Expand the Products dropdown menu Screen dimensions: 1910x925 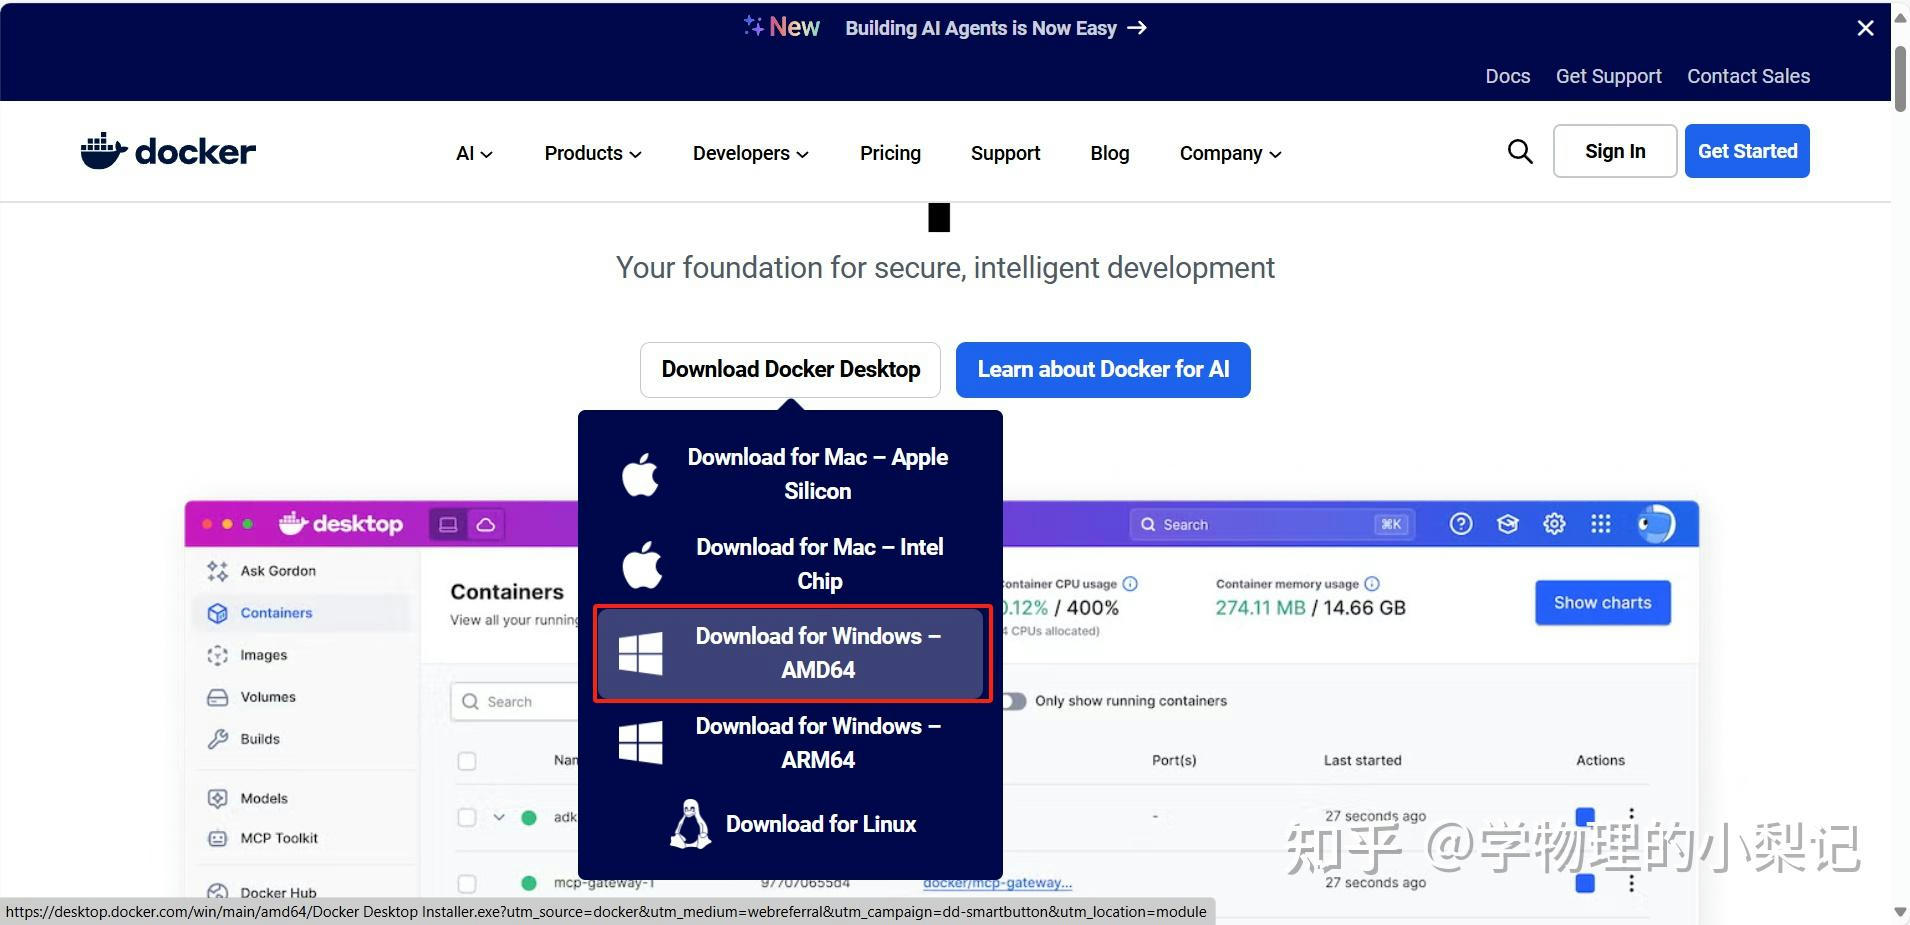click(x=592, y=153)
